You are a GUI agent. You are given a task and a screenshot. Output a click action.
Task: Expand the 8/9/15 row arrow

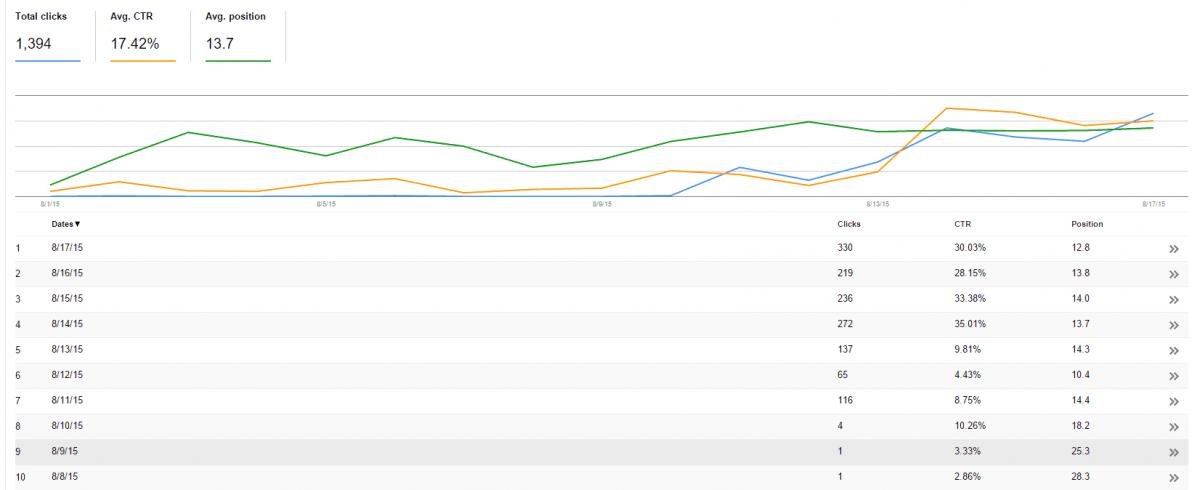point(1174,453)
